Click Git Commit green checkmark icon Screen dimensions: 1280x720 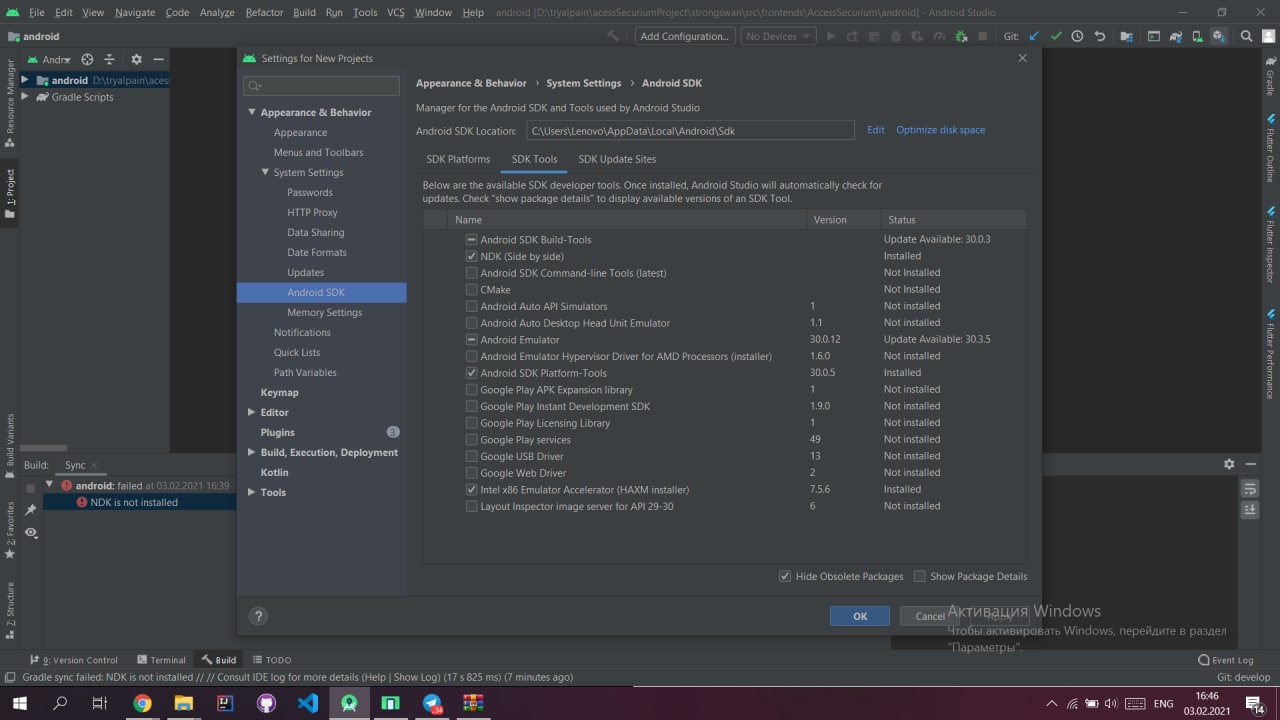point(1056,36)
